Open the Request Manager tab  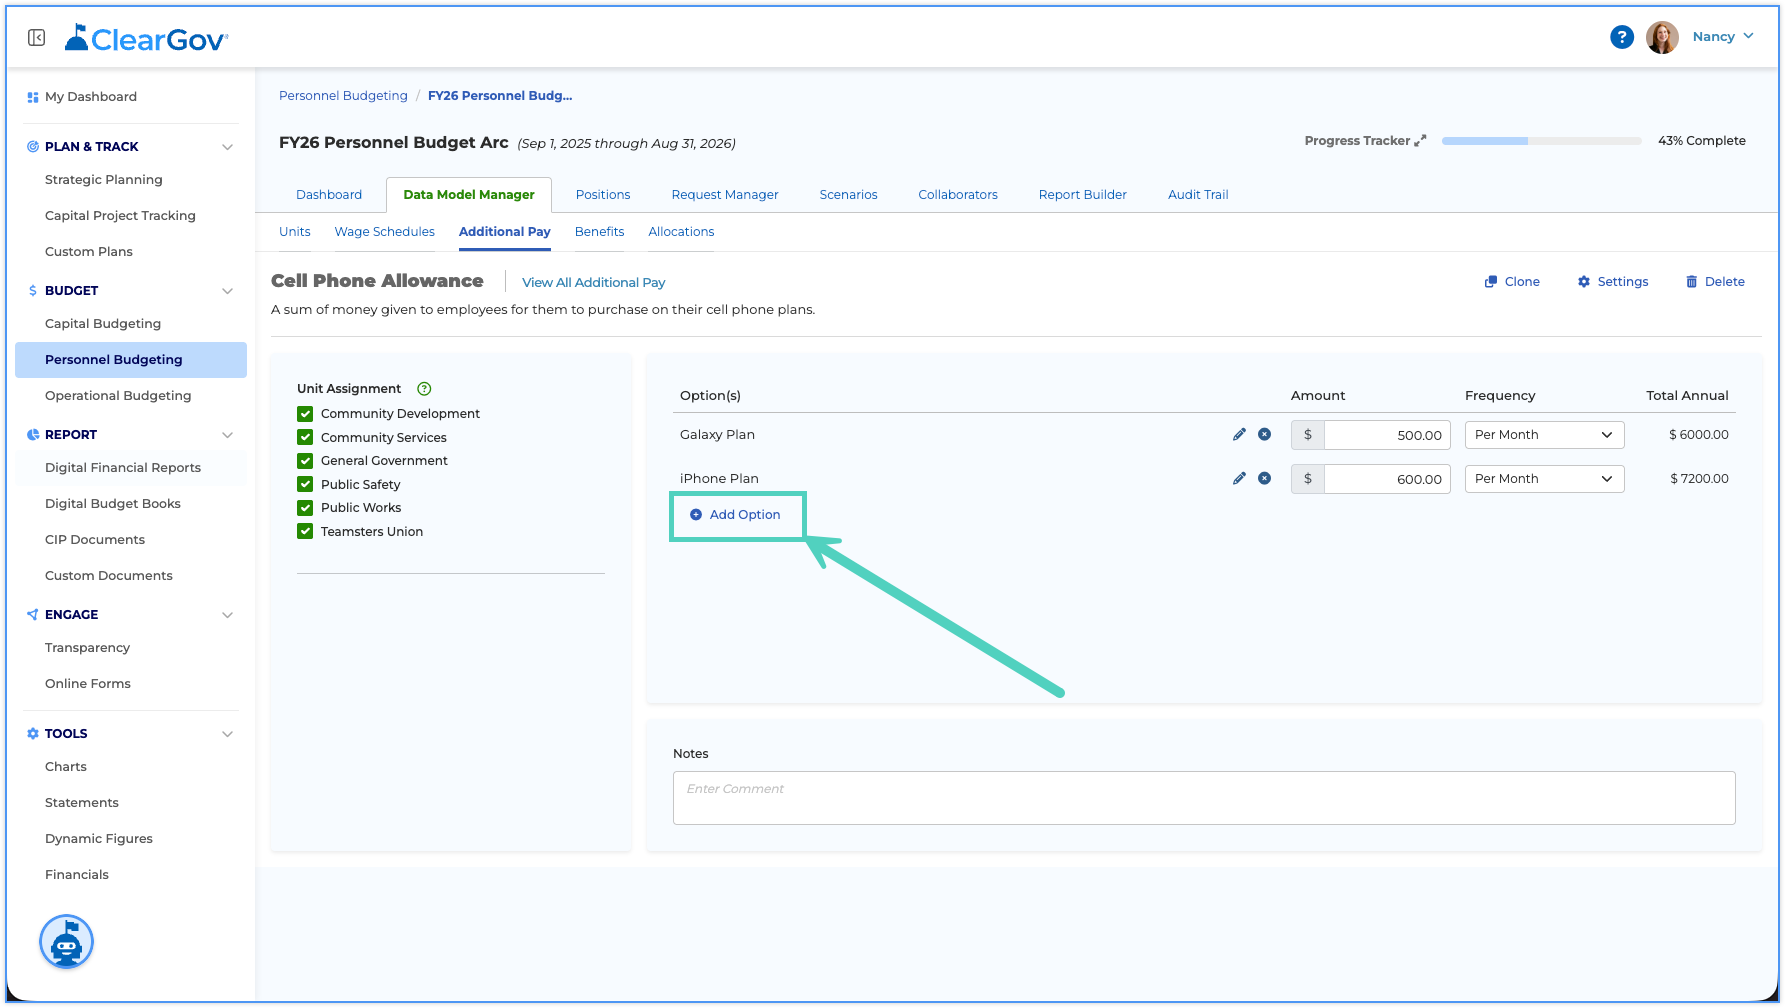coord(725,195)
